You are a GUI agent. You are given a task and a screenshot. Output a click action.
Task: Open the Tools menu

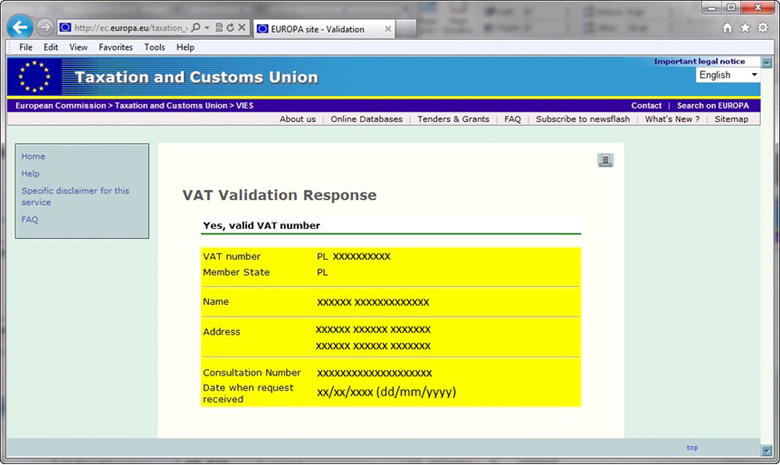(x=155, y=47)
